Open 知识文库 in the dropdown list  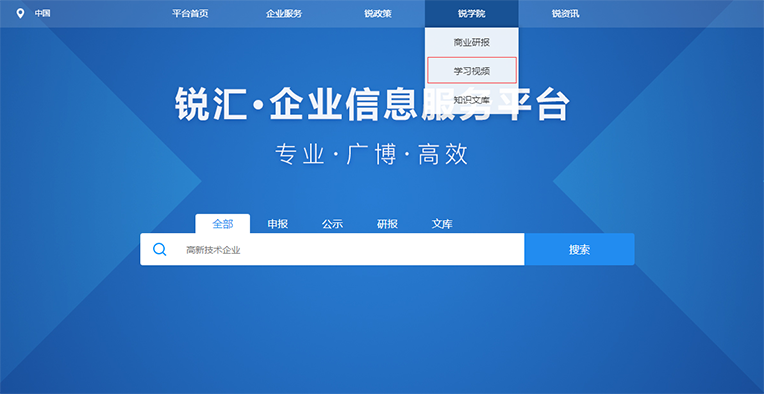pos(472,100)
